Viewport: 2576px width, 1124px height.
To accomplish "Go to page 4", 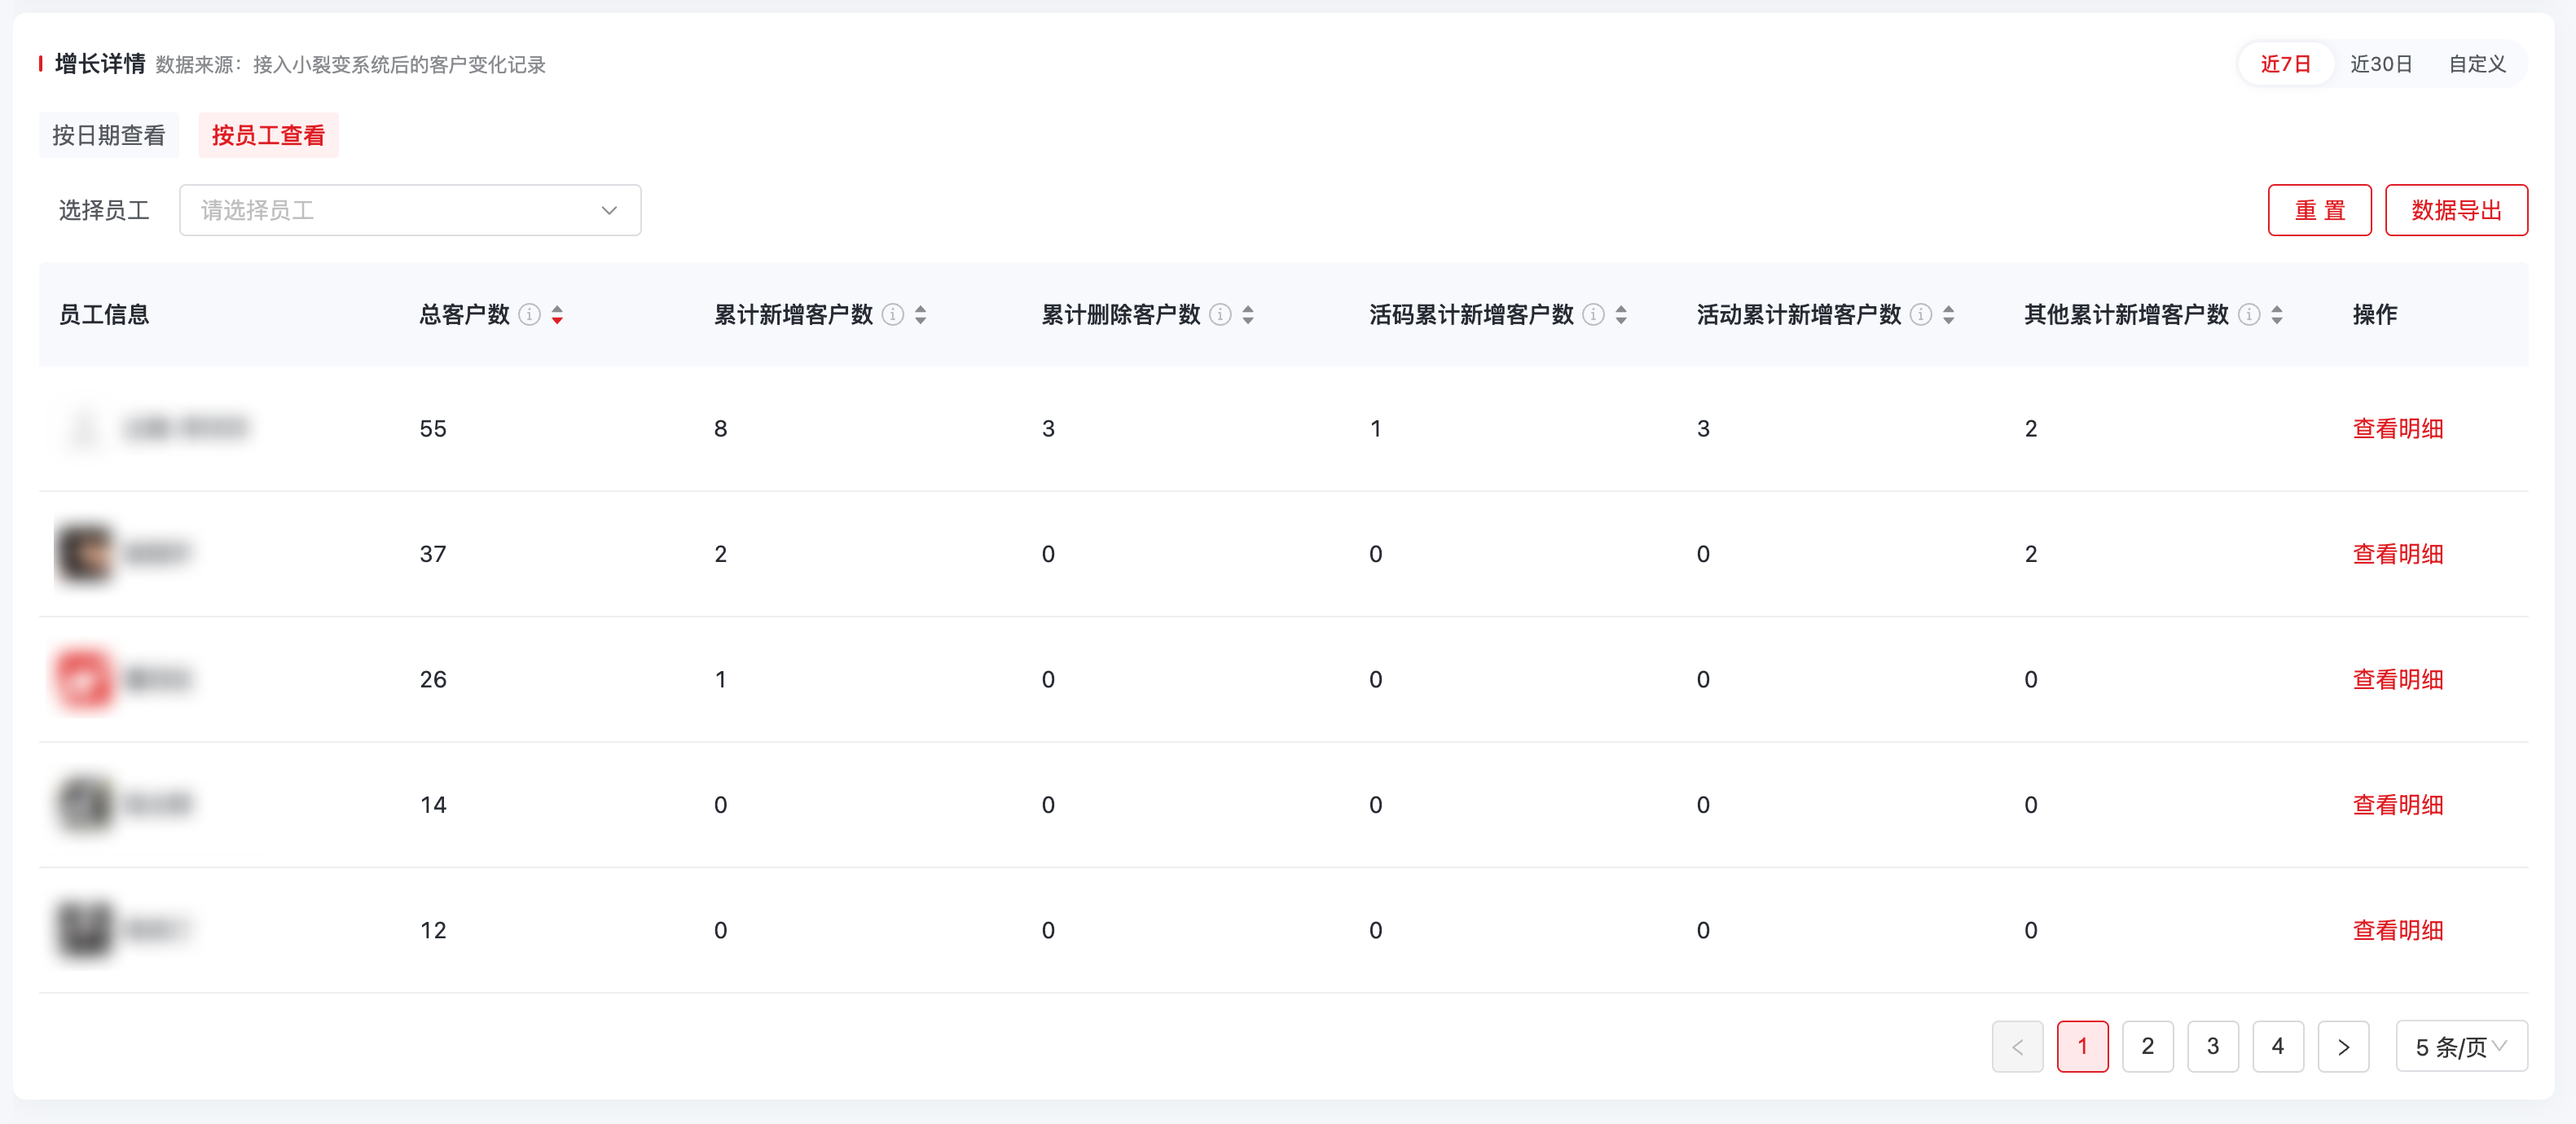I will pos(2277,1046).
